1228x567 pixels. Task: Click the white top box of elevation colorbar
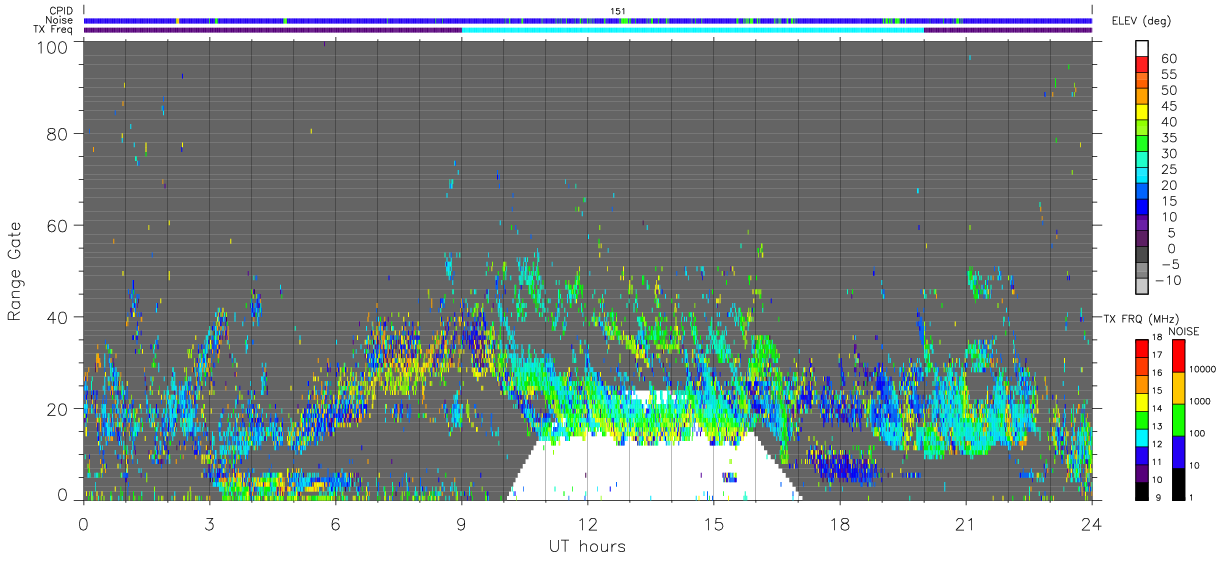(1142, 47)
